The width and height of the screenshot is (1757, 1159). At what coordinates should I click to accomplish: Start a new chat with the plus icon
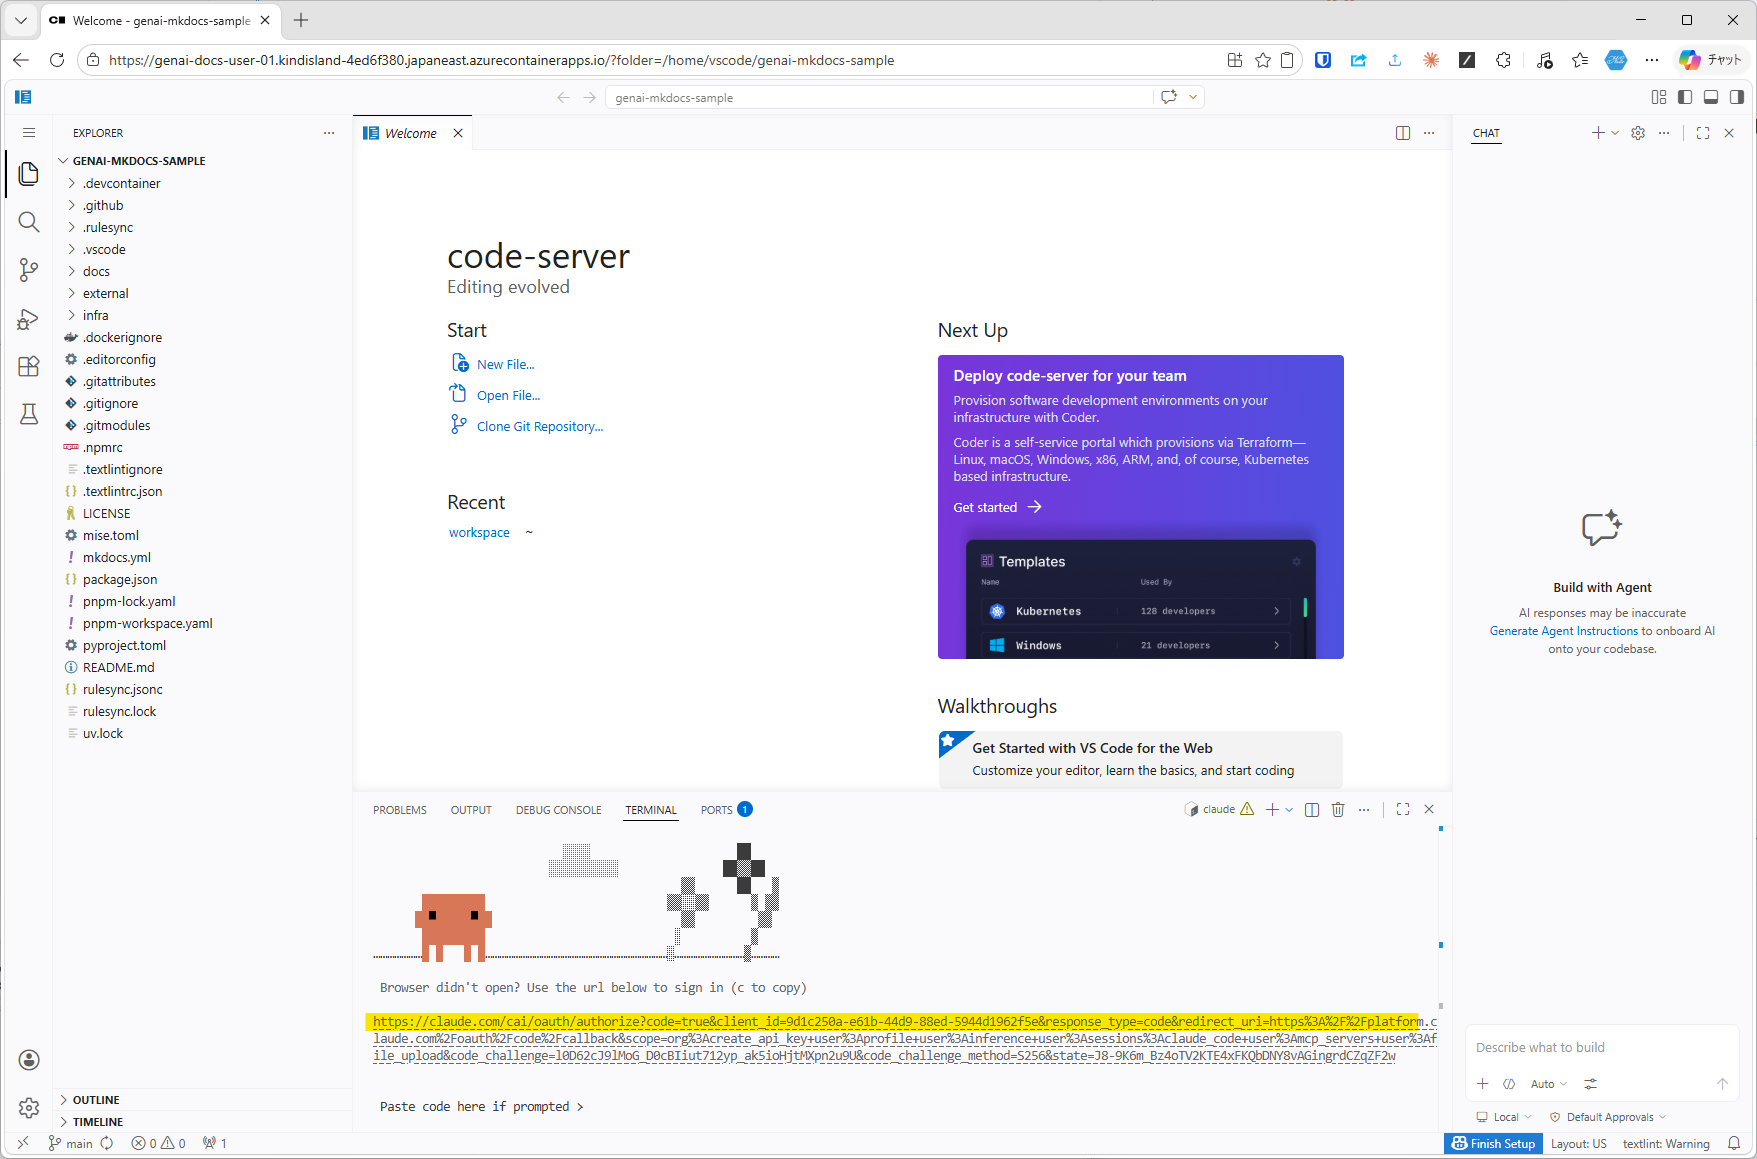tap(1598, 132)
